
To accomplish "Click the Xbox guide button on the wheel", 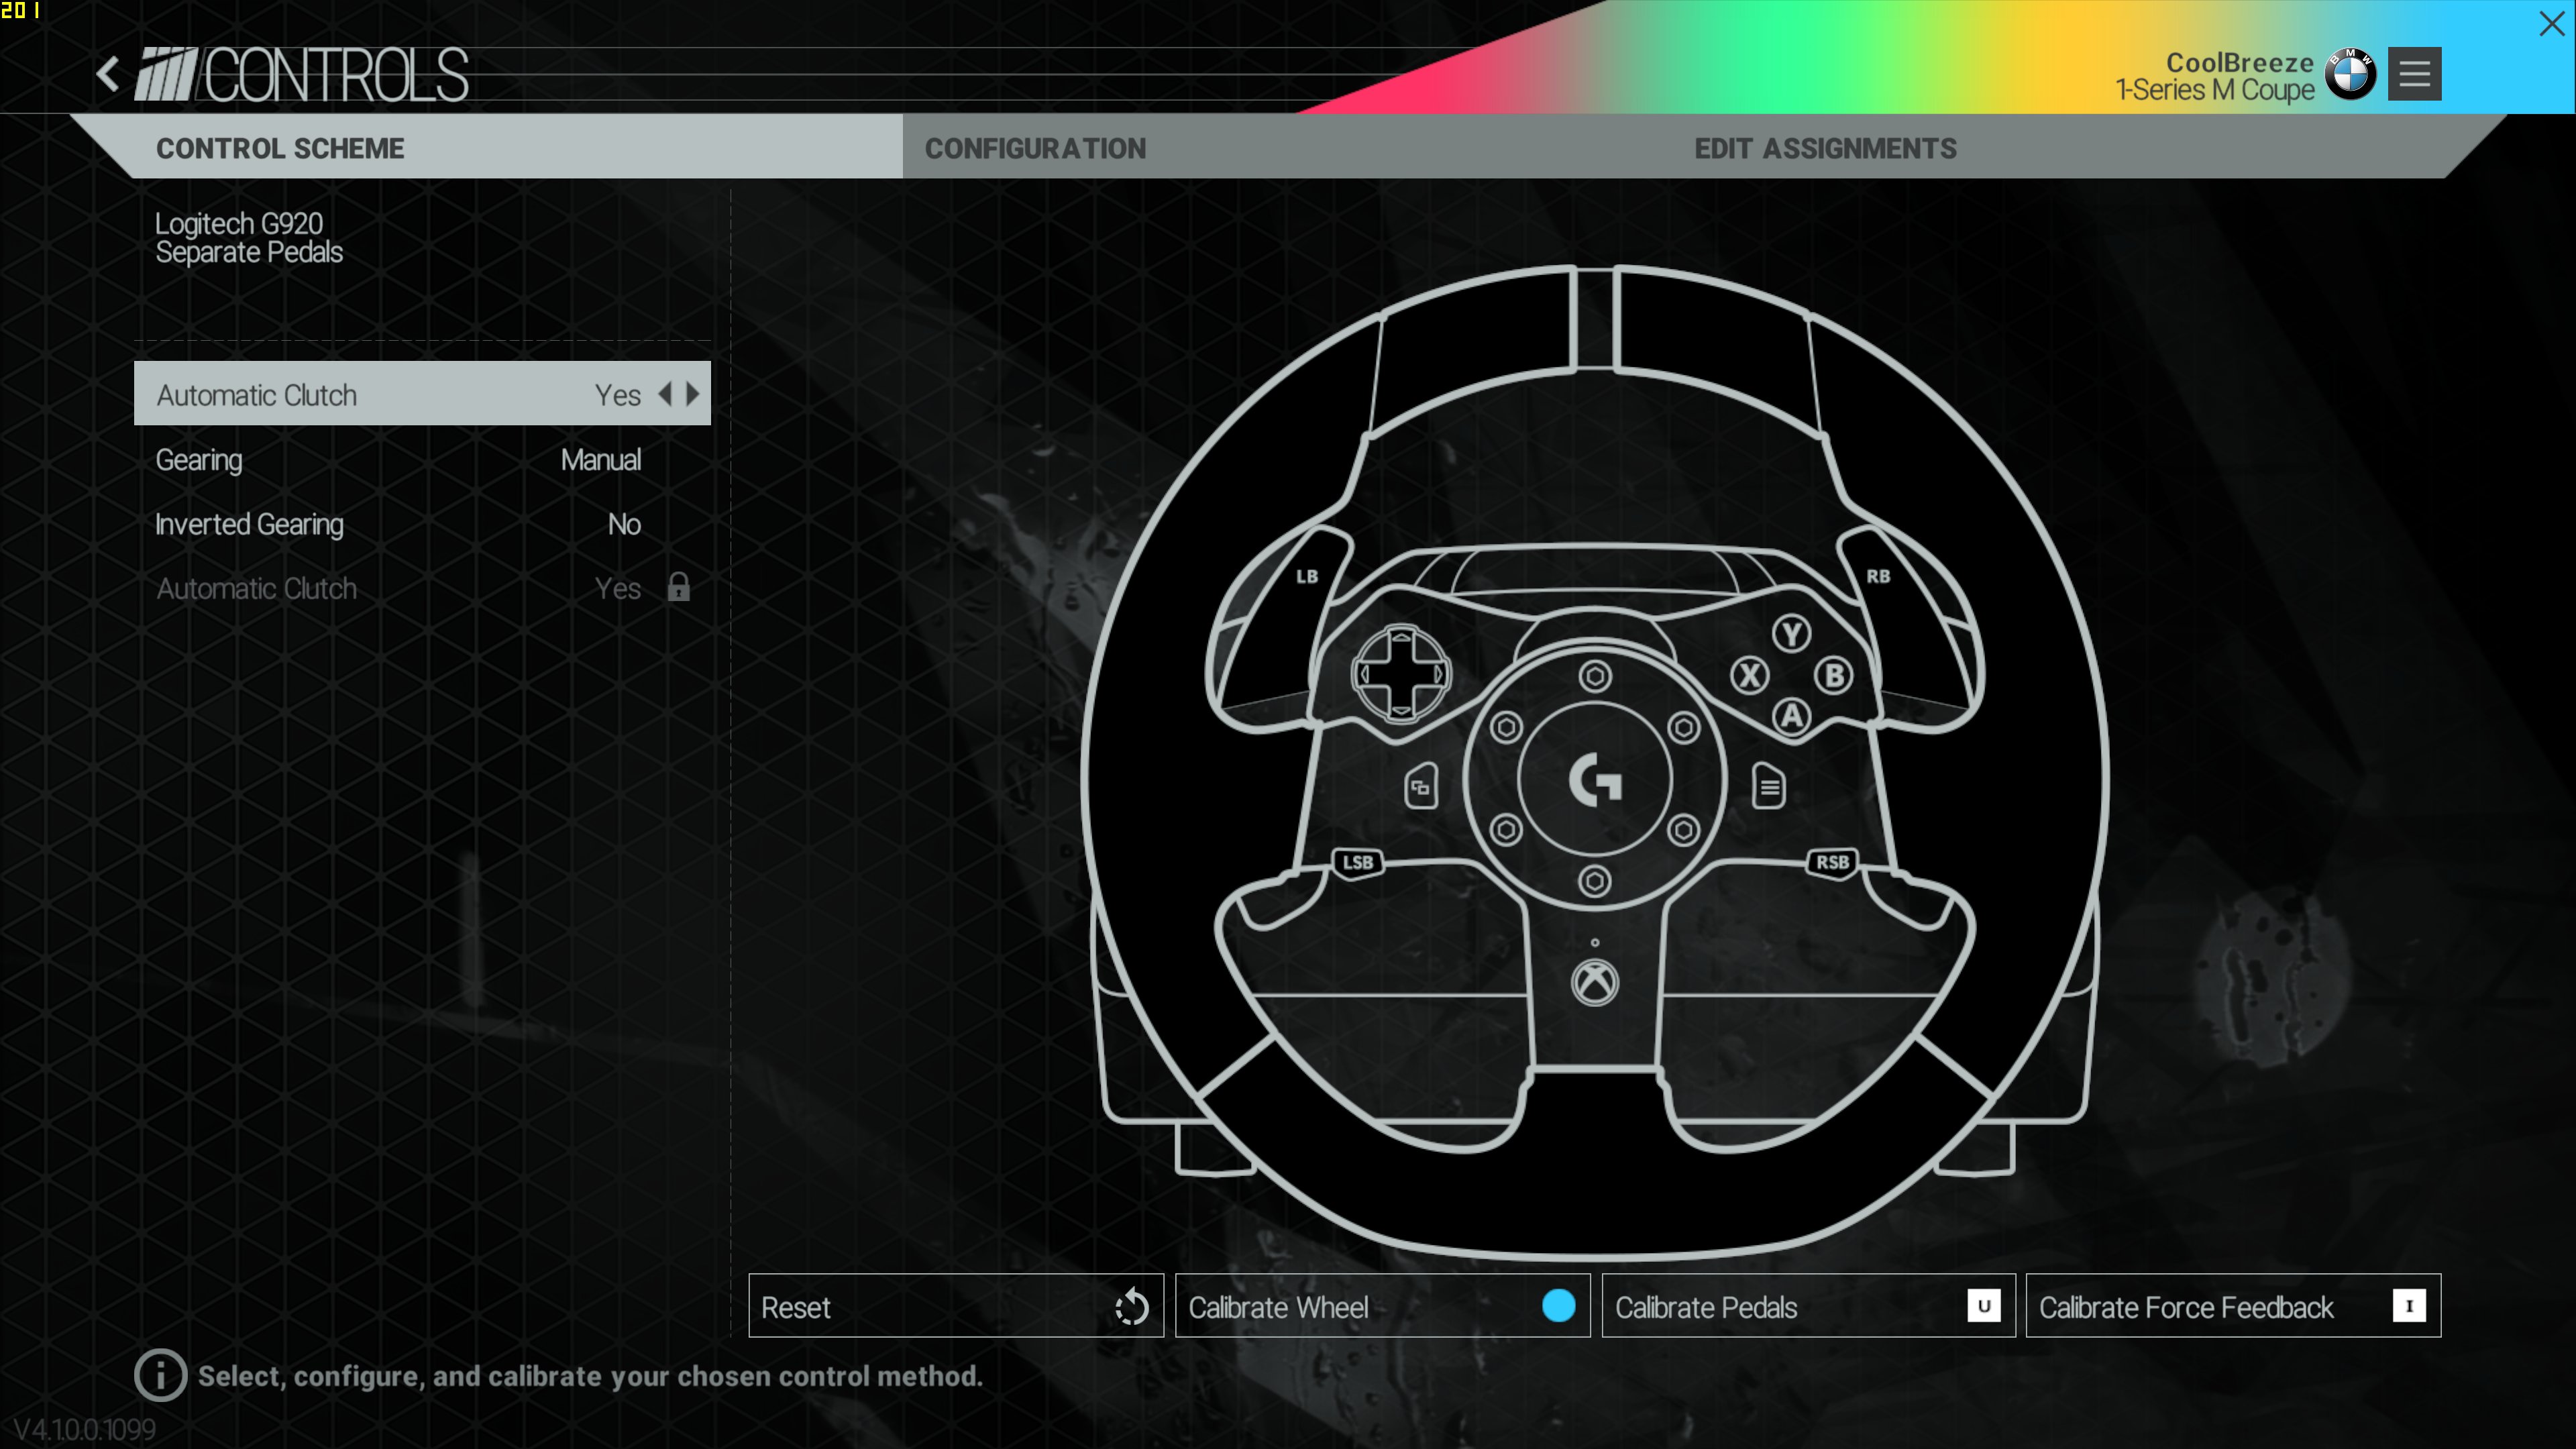I will [1594, 983].
